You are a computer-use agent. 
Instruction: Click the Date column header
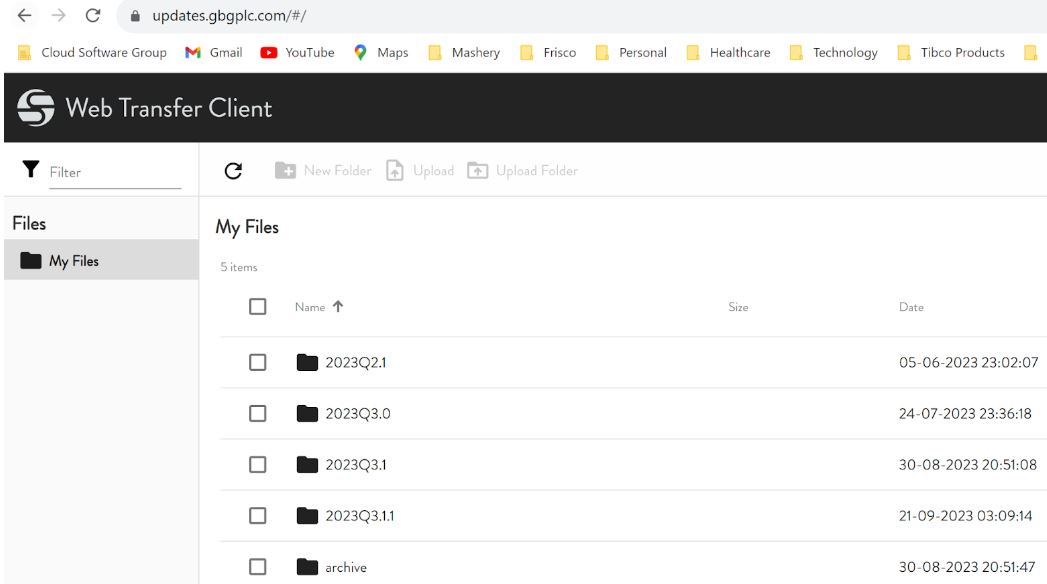click(911, 307)
